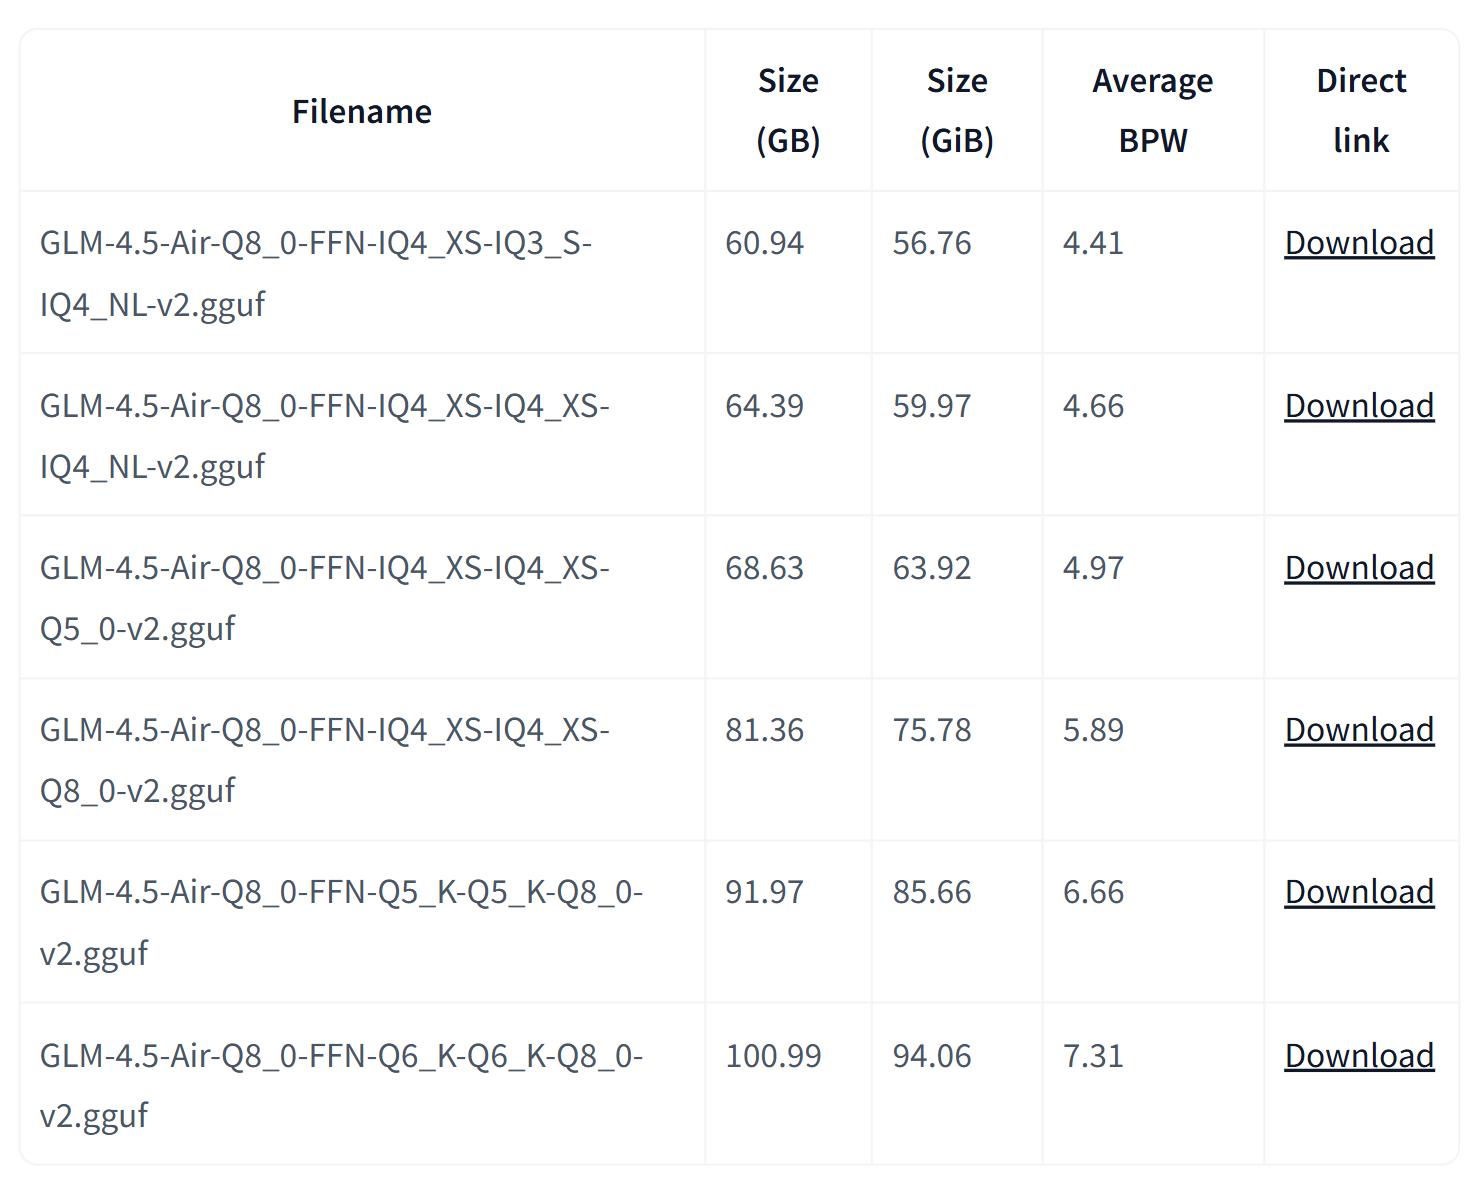
Task: Click Download for the 4.97 BPW quant
Action: 1359,568
